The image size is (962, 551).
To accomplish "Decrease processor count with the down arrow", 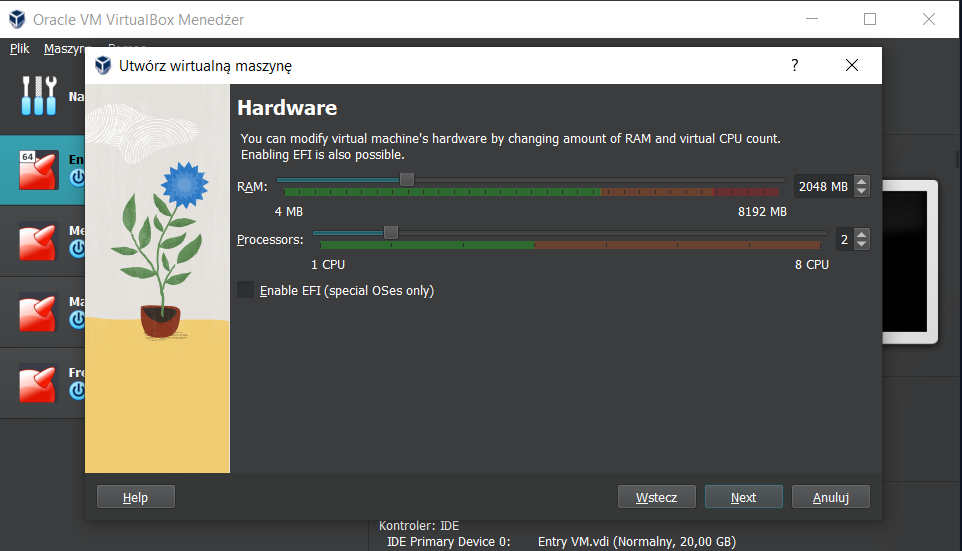I will coord(862,244).
